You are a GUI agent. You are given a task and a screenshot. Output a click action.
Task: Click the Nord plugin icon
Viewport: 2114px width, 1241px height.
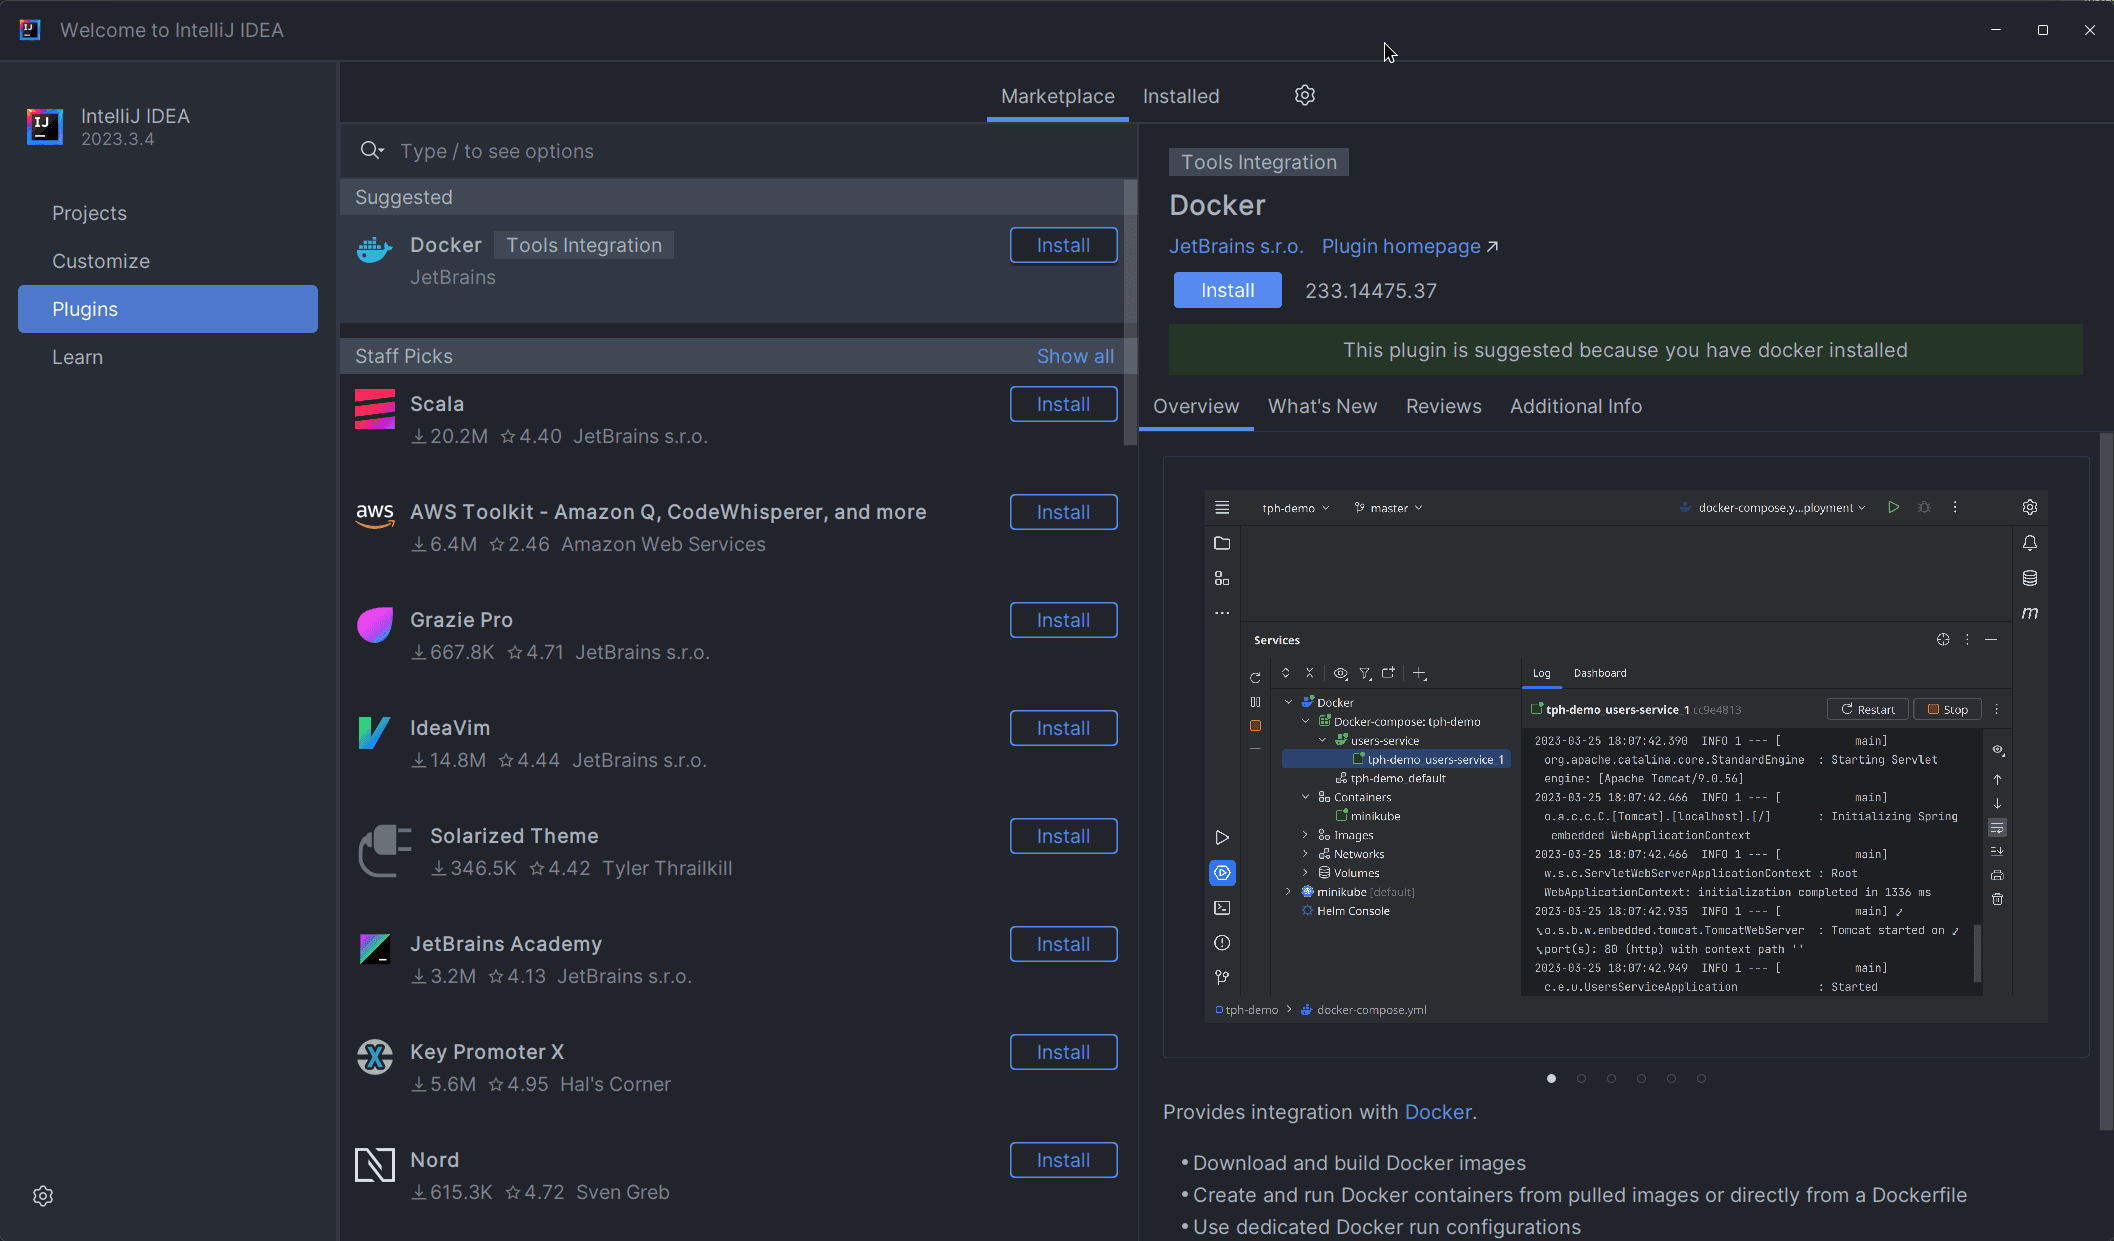click(375, 1165)
